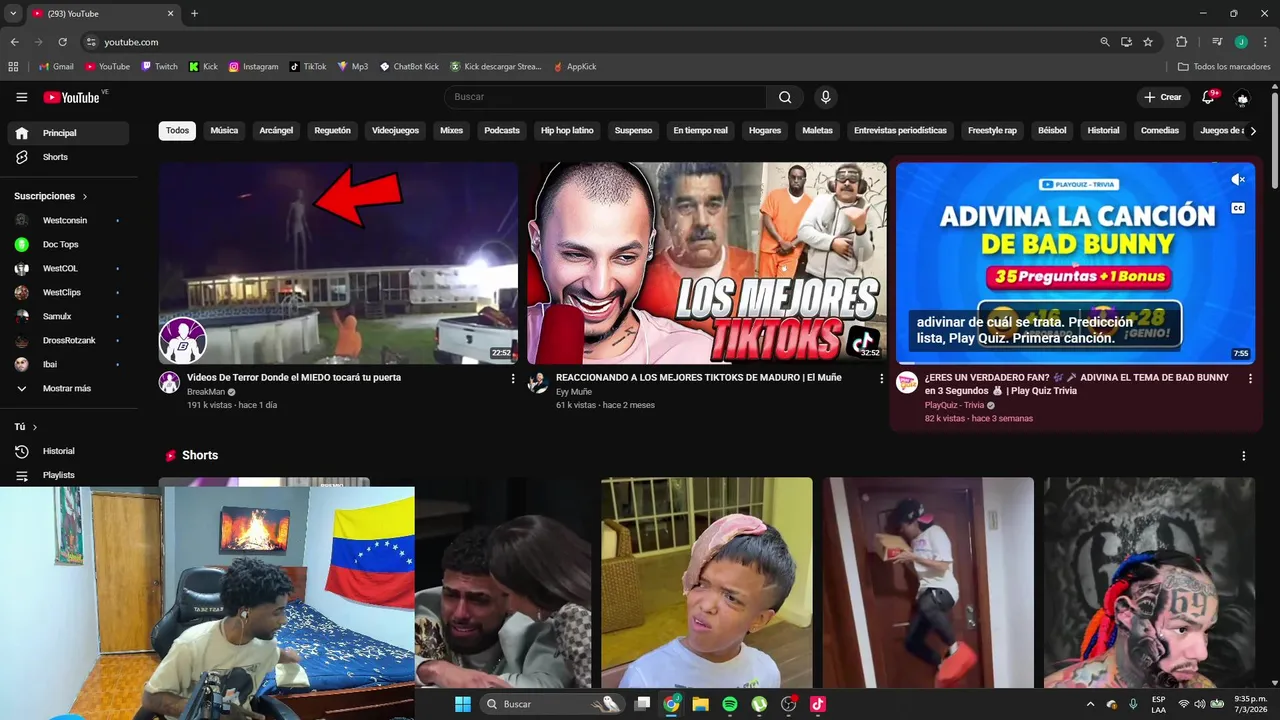Open the YouTube hamburger guide menu
The image size is (1280, 720).
[22, 97]
